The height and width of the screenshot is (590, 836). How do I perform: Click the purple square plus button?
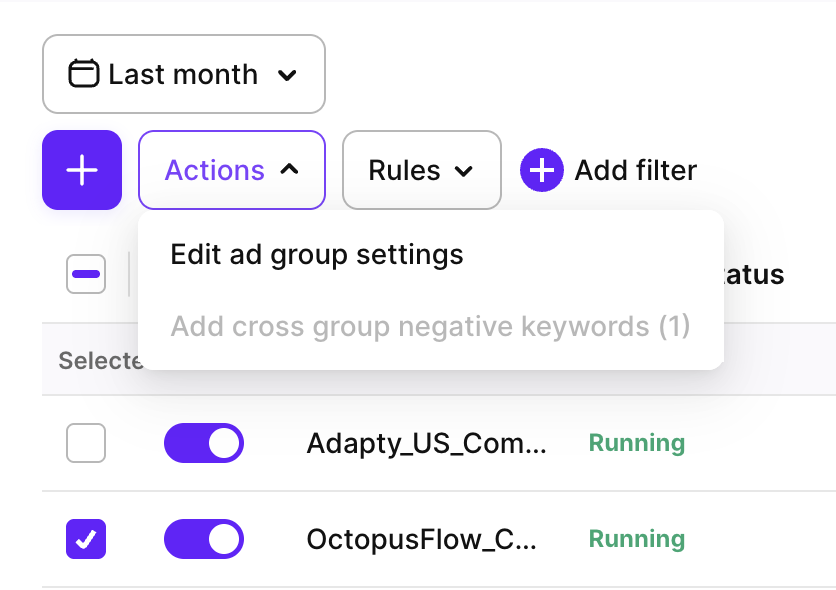click(x=82, y=170)
